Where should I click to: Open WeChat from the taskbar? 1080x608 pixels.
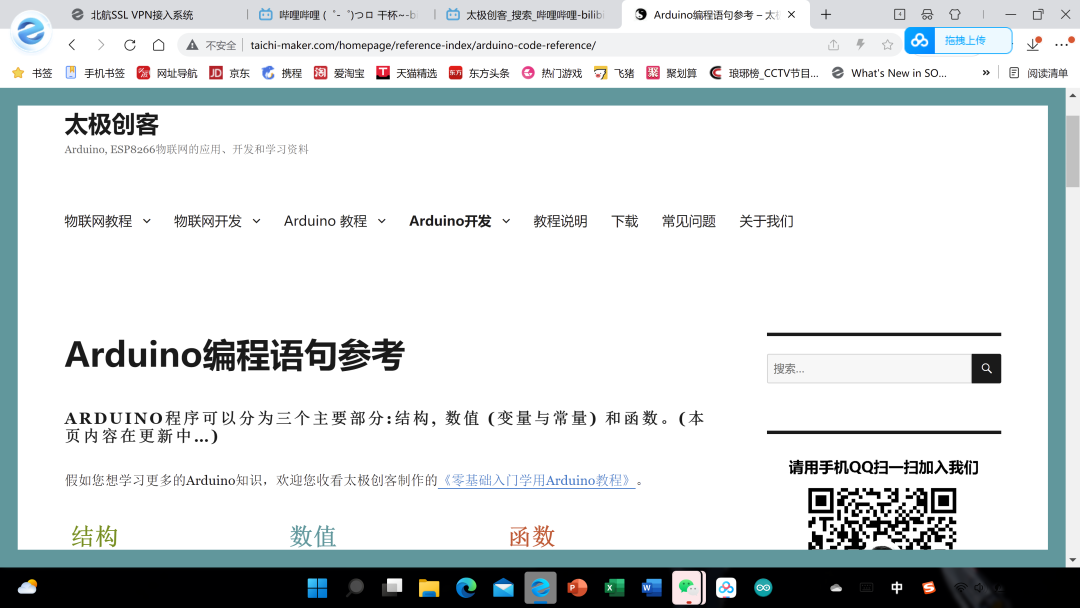(688, 587)
